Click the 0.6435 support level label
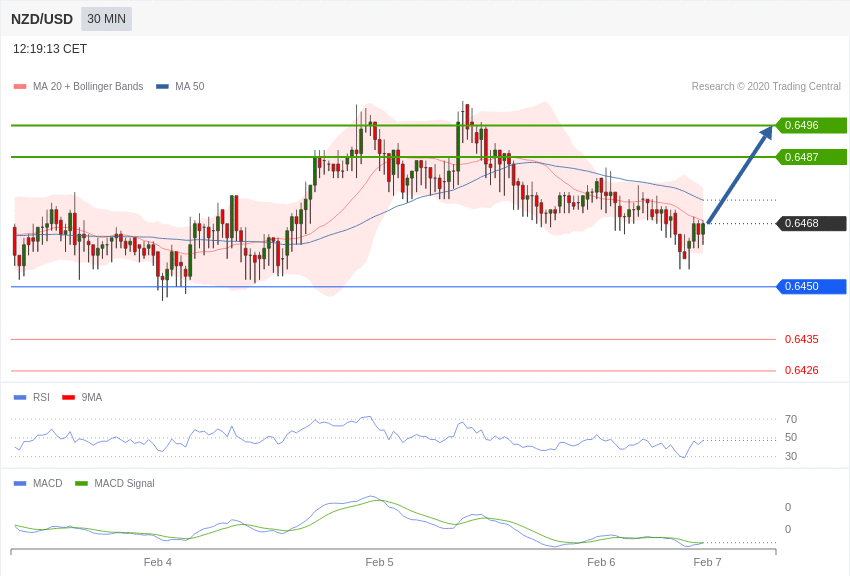This screenshot has height=576, width=850. point(802,339)
